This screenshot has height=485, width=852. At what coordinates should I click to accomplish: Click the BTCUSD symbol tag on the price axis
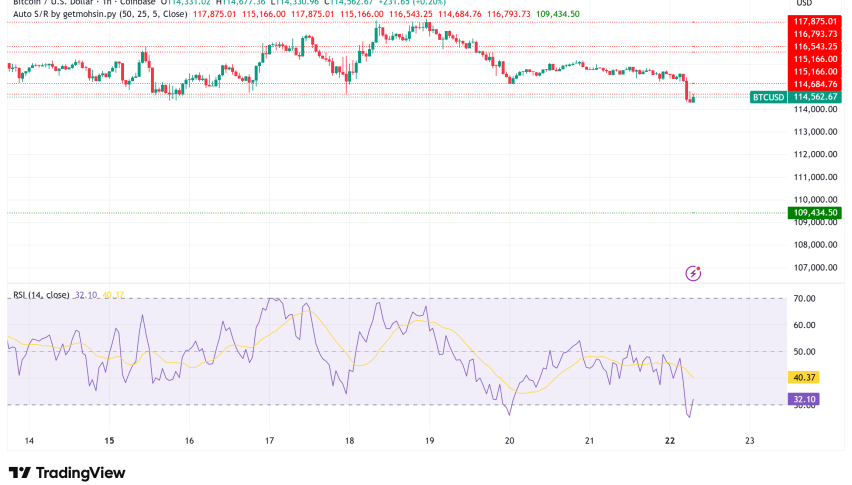click(768, 97)
